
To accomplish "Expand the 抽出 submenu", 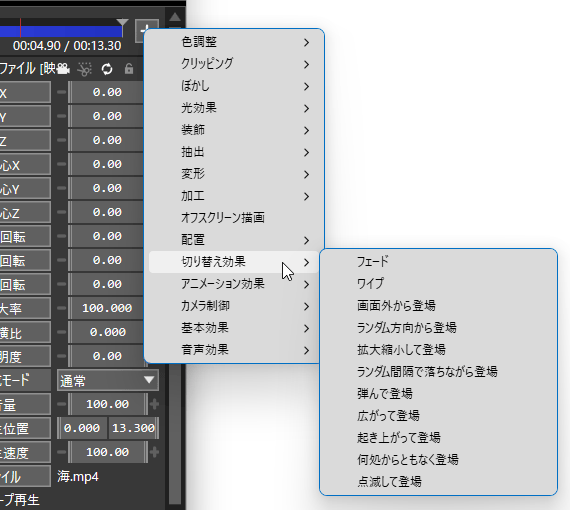I will (x=234, y=152).
